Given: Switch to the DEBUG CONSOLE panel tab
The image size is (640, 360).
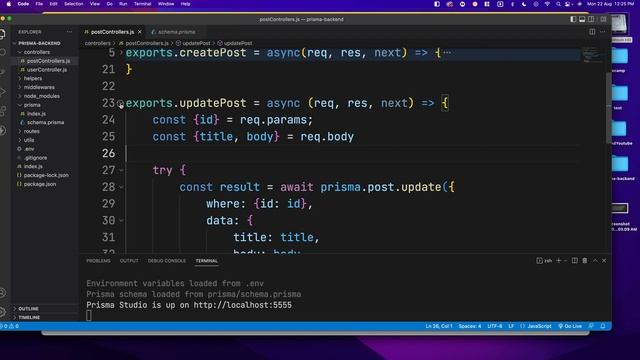Looking at the screenshot, I should click(x=167, y=261).
